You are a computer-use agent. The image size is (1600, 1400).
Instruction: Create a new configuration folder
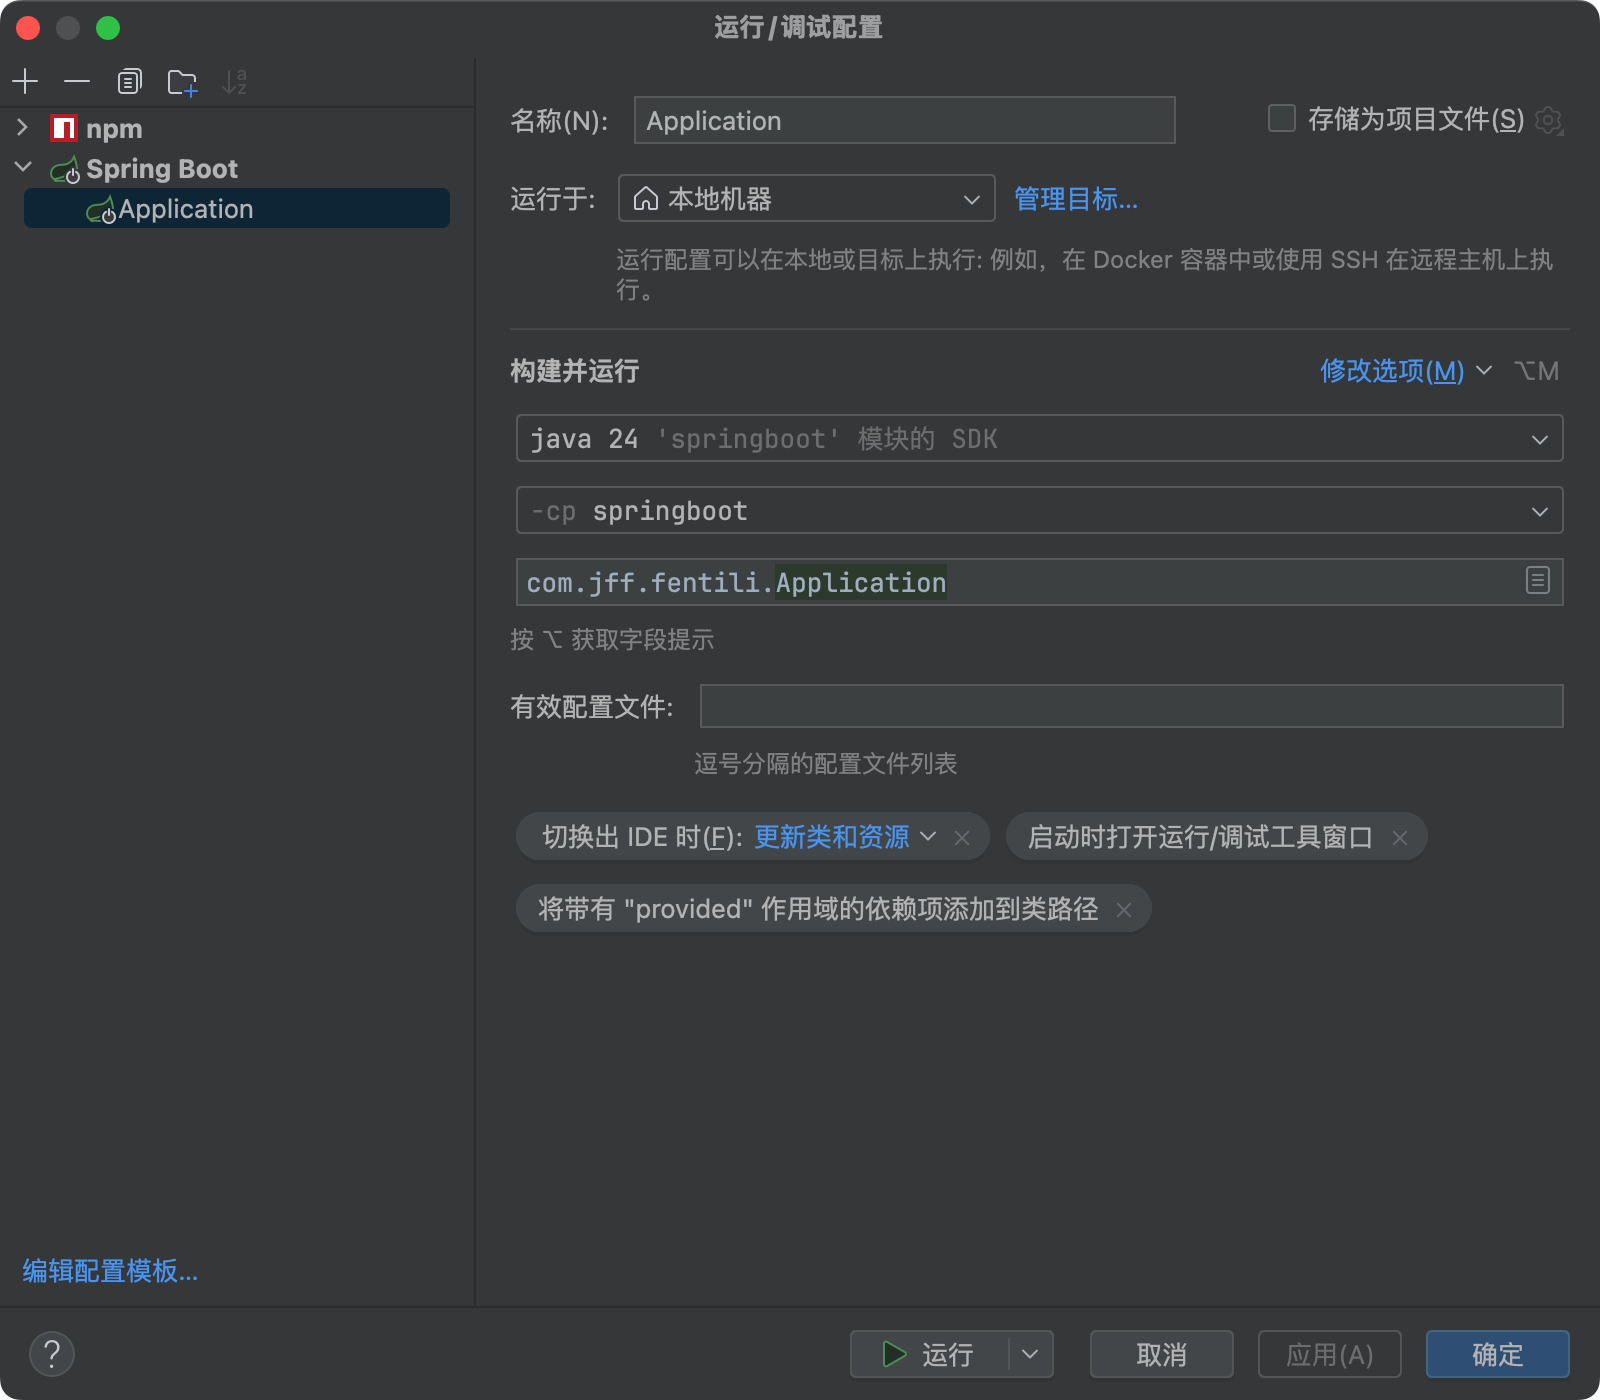point(182,82)
